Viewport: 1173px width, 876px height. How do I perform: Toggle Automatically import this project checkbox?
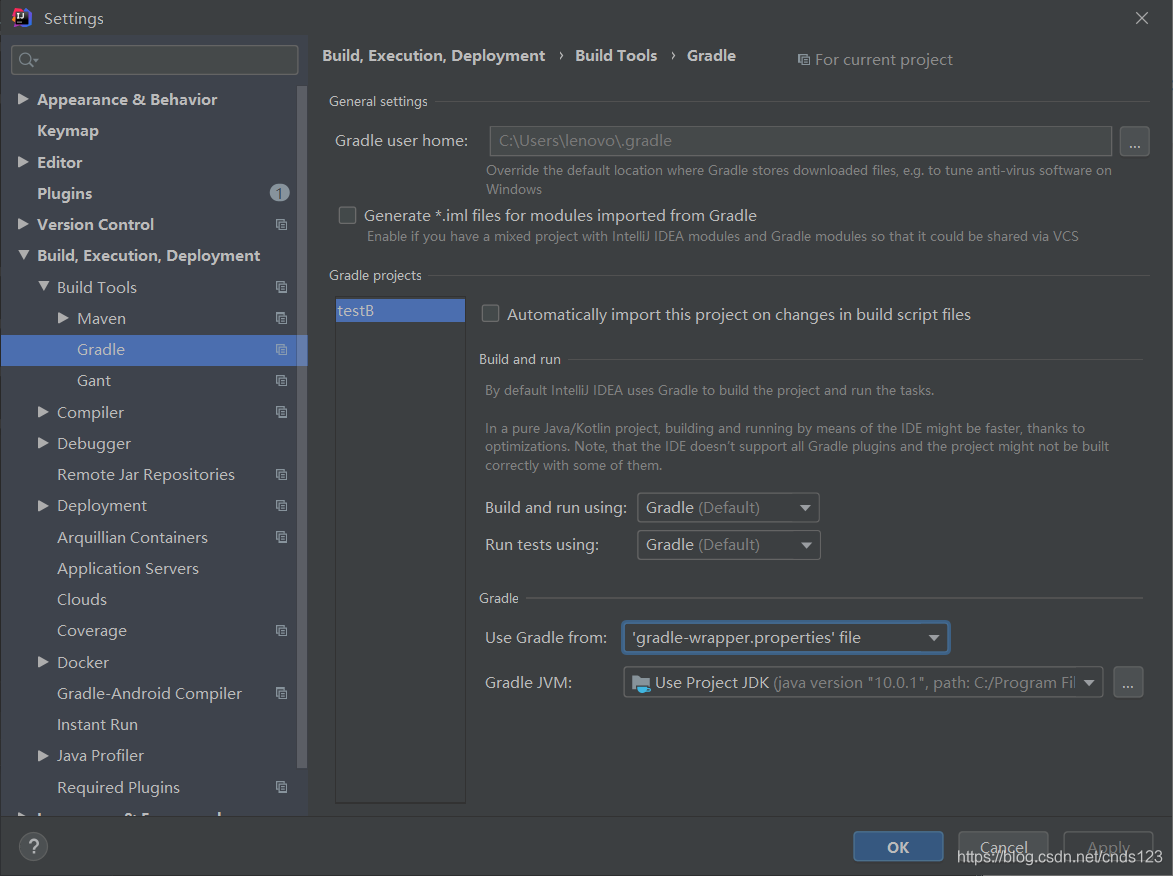click(x=491, y=313)
